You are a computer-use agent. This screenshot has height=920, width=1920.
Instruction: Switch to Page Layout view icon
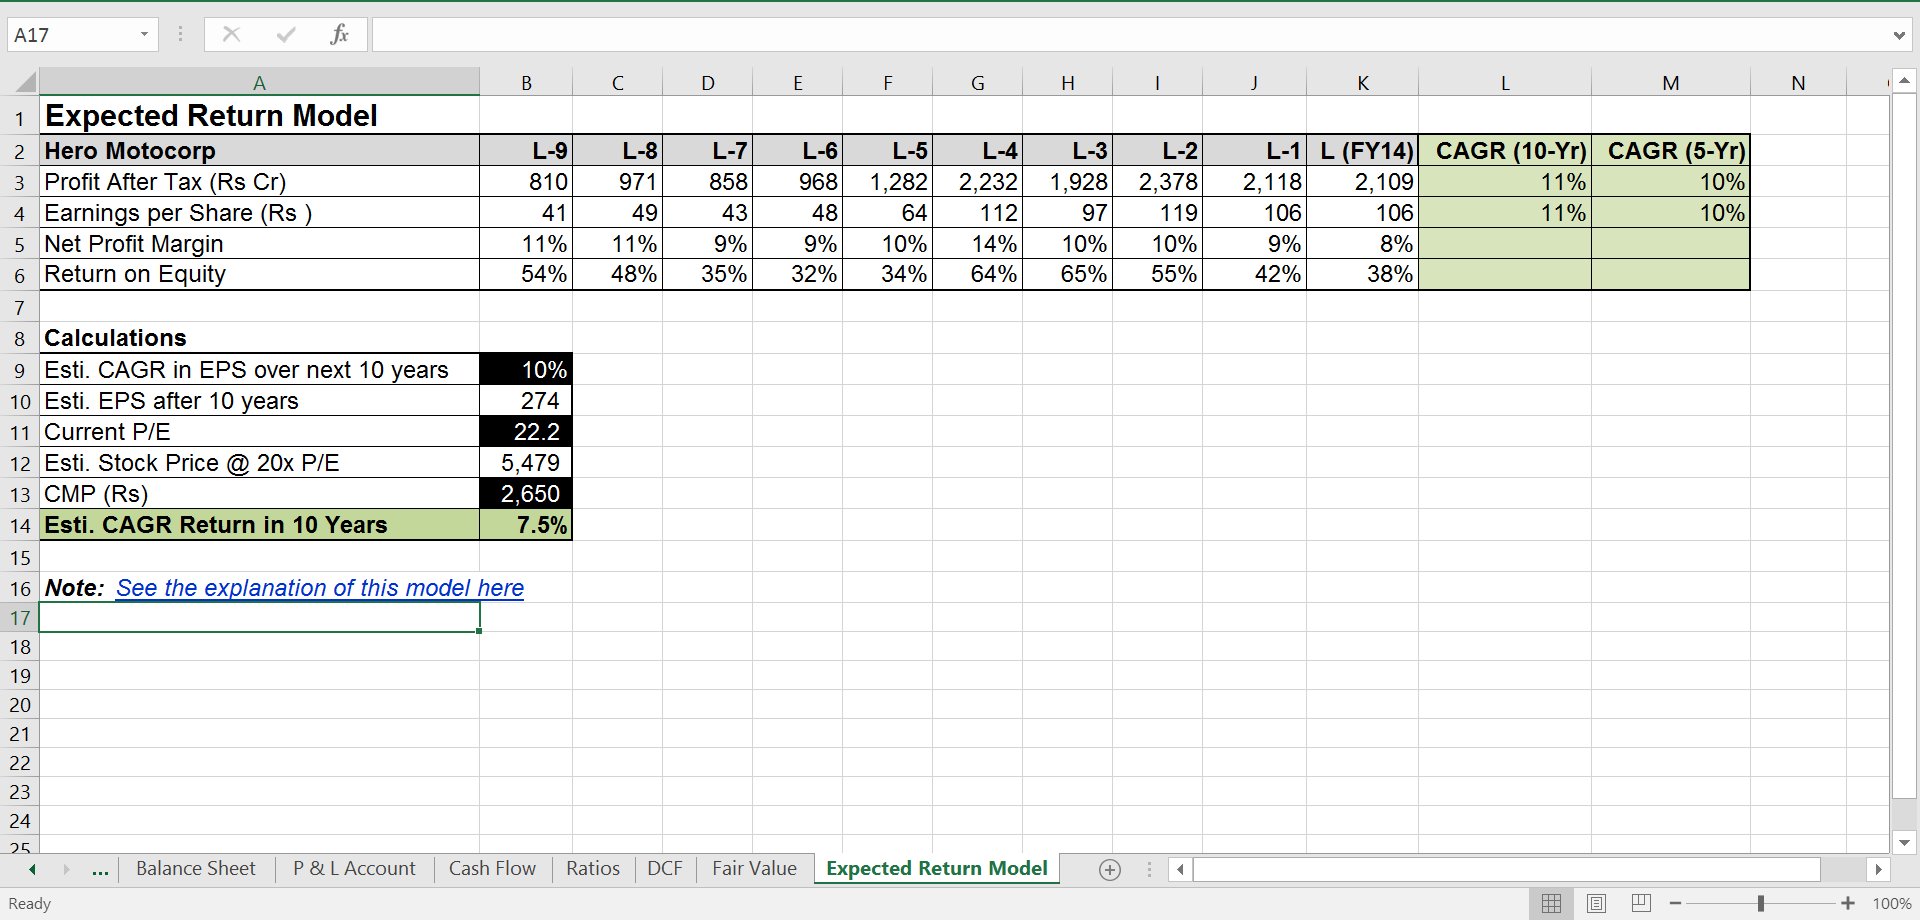(1596, 903)
